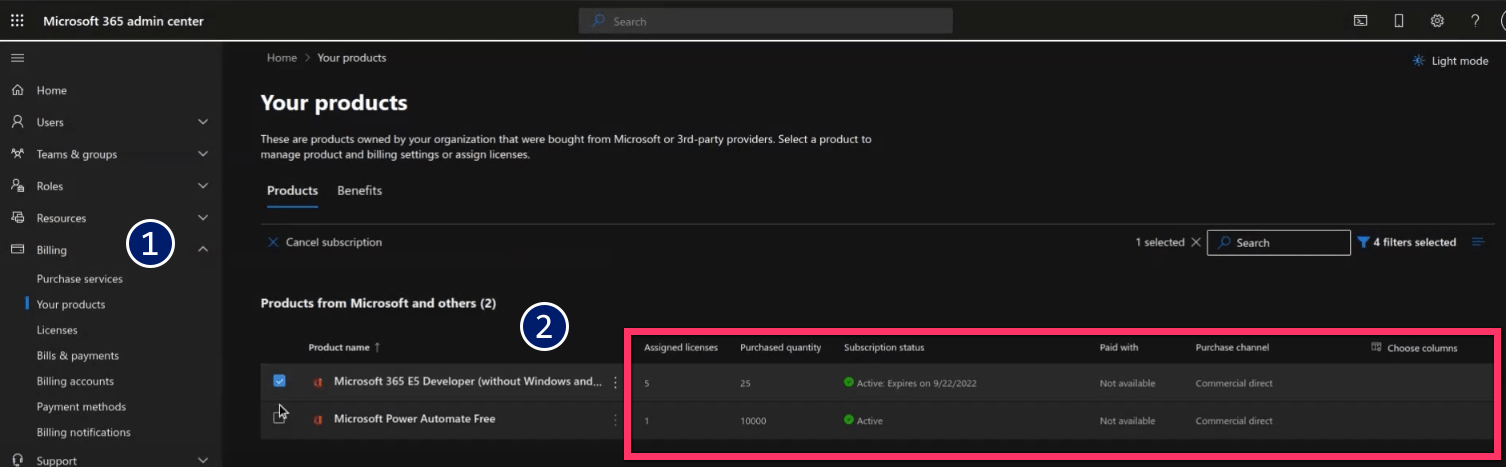Select Your products in sidebar
The image size is (1506, 467).
(71, 305)
